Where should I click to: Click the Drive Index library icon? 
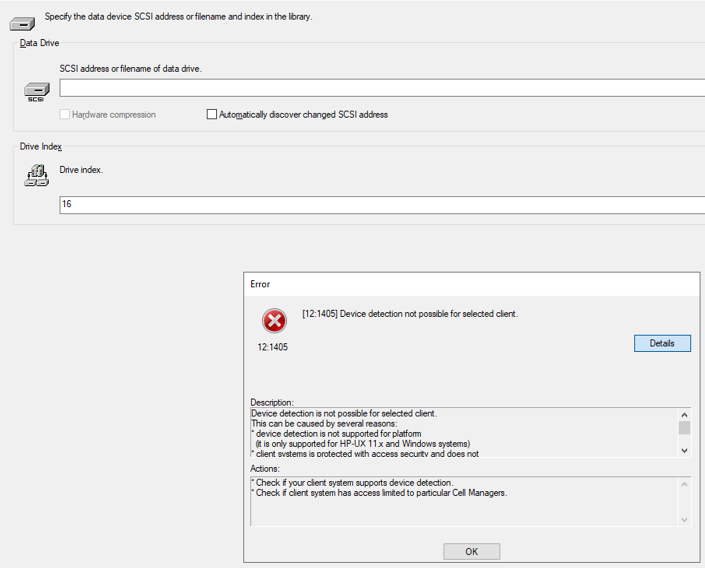coord(36,175)
